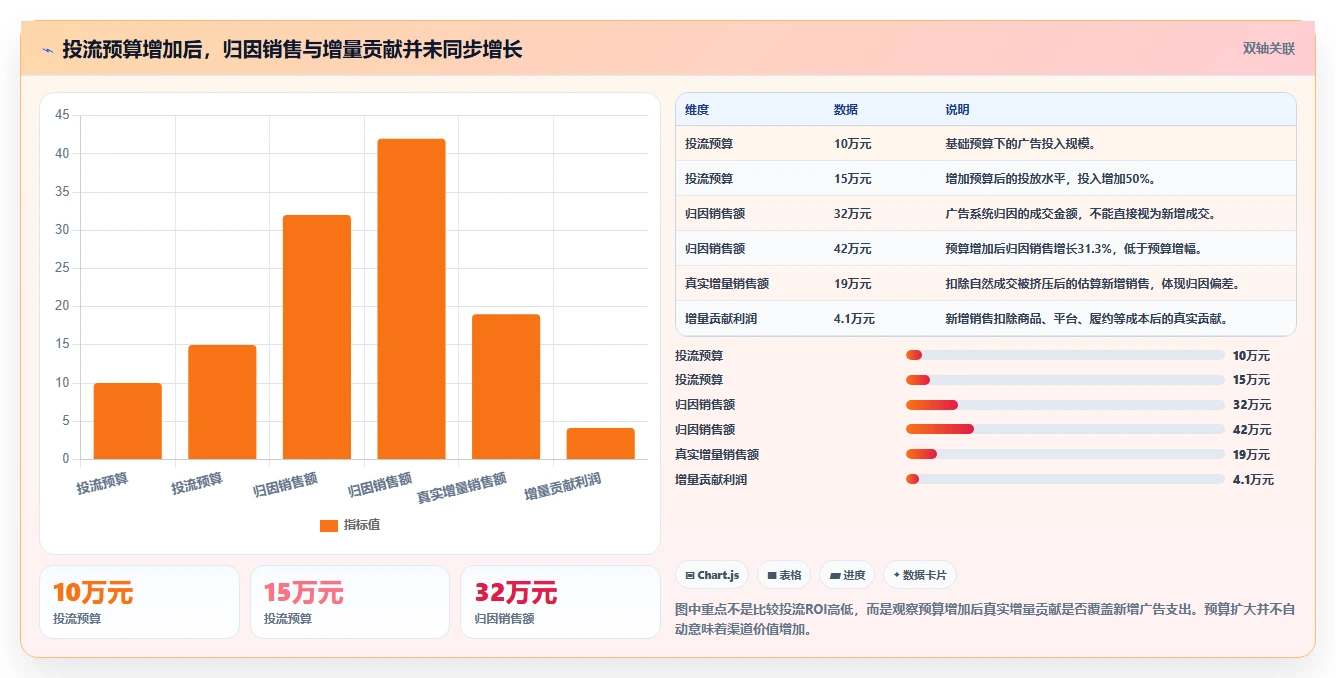Viewport: 1336px width, 678px height.
Task: Click the 表格 chip
Action: click(785, 575)
